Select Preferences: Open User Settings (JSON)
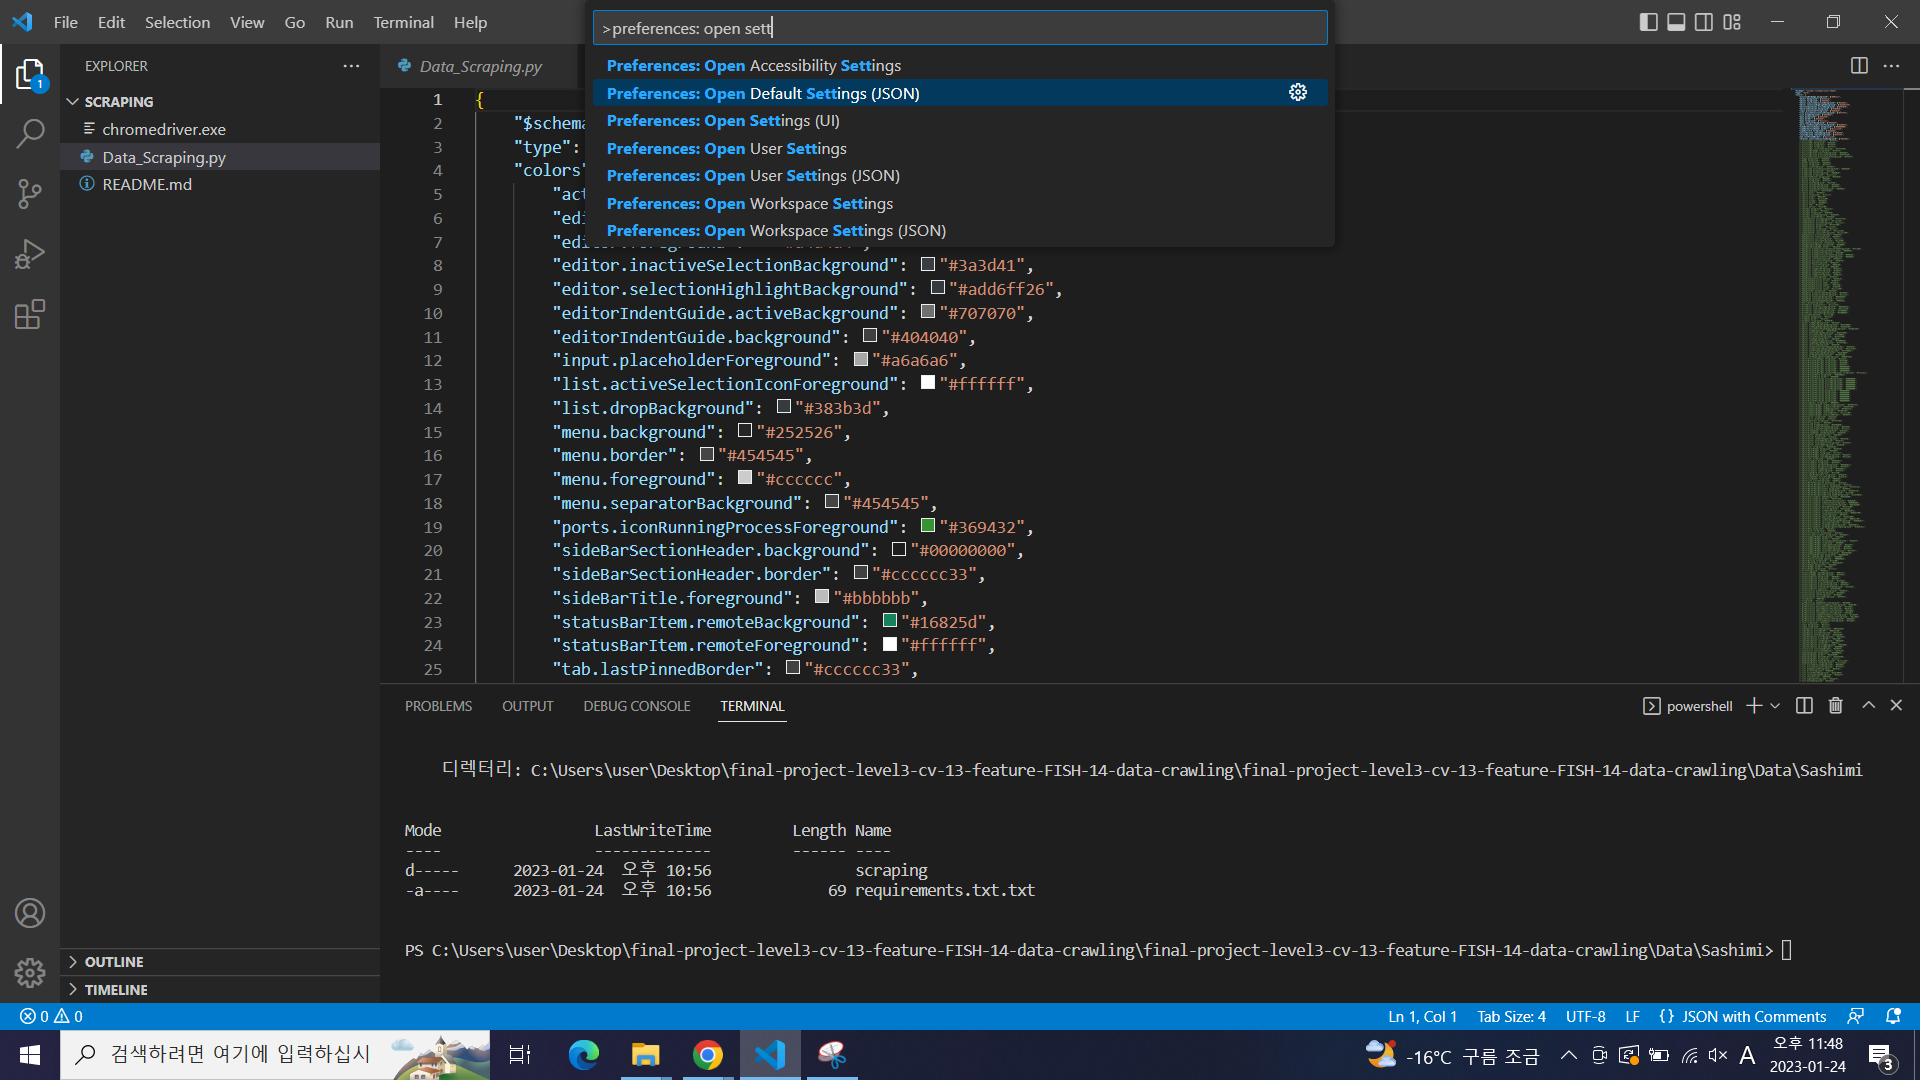1920x1080 pixels. point(753,176)
